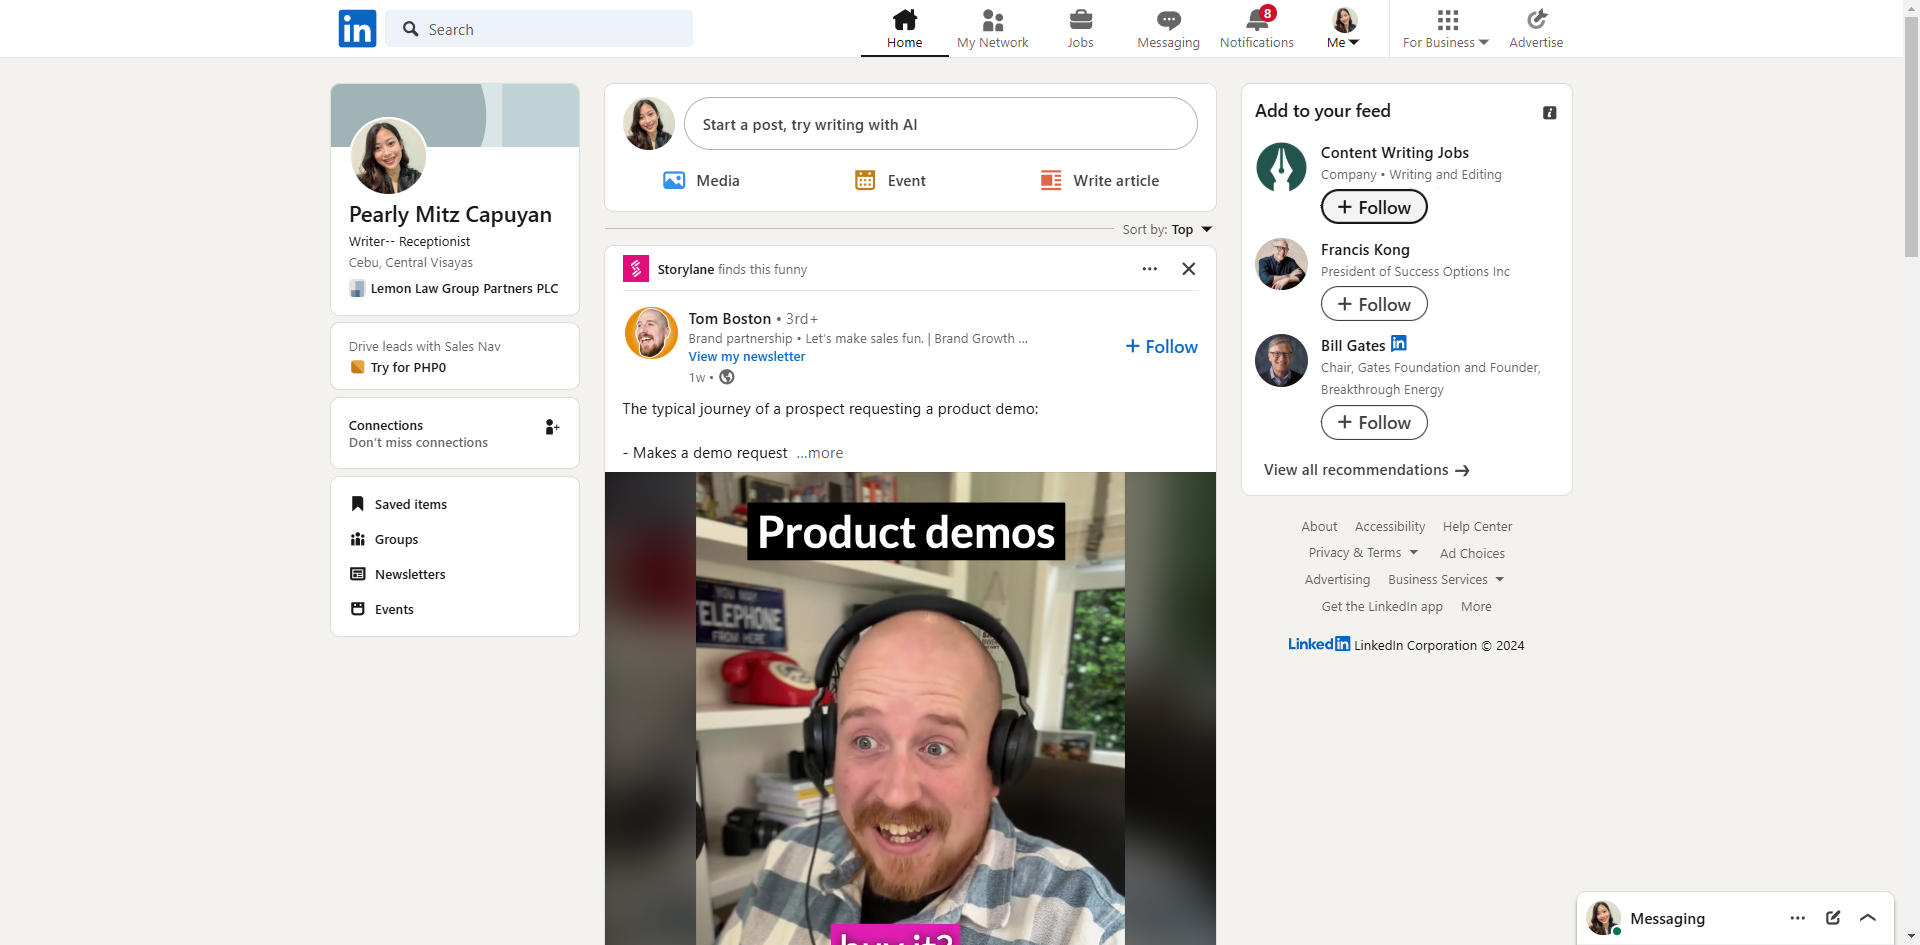Click the LinkedIn logo icon
1920x945 pixels.
tap(357, 29)
